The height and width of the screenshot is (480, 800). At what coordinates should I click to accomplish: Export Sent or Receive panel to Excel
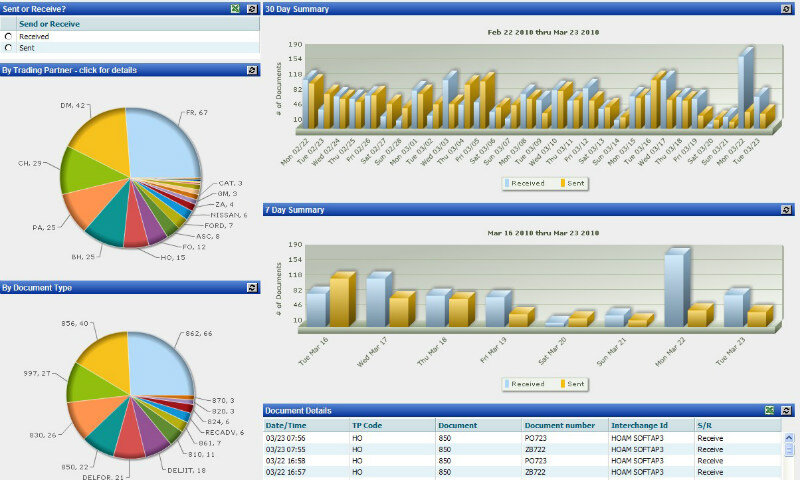pyautogui.click(x=235, y=8)
